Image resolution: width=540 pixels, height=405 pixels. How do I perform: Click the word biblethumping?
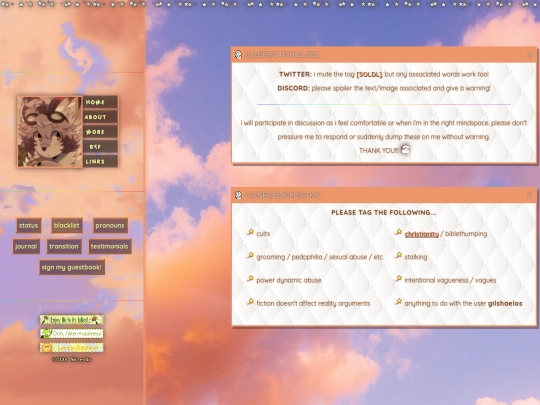pyautogui.click(x=466, y=234)
